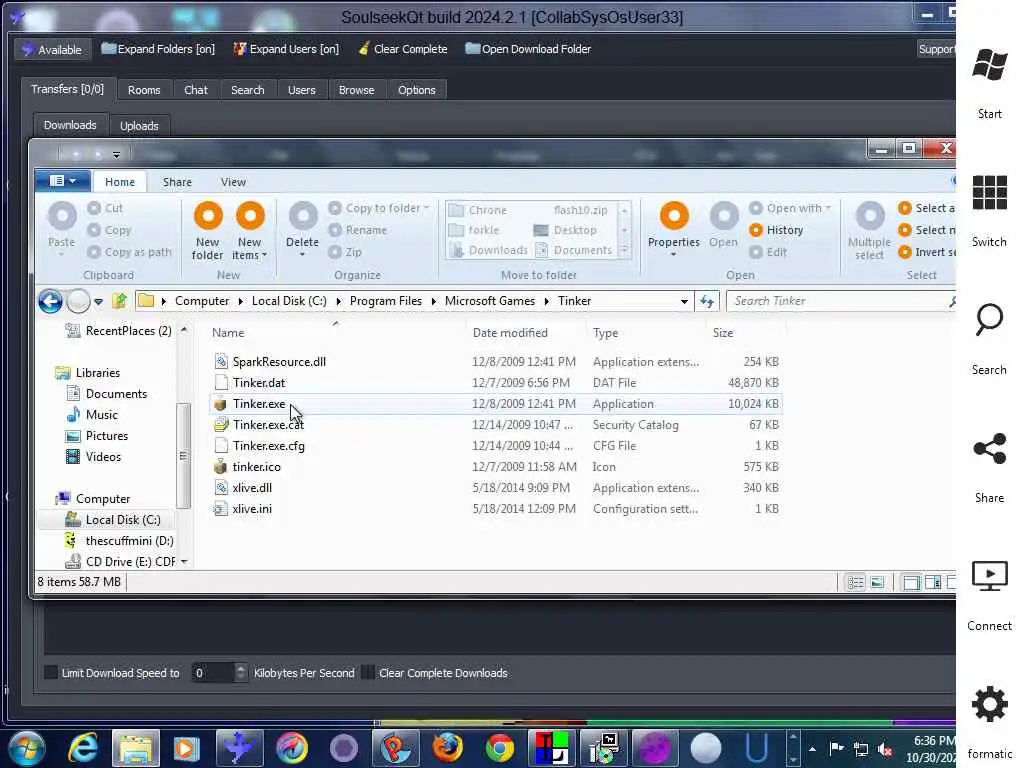Click the Search Tinker input field
Viewport: 1024px width, 768px height.
click(839, 301)
